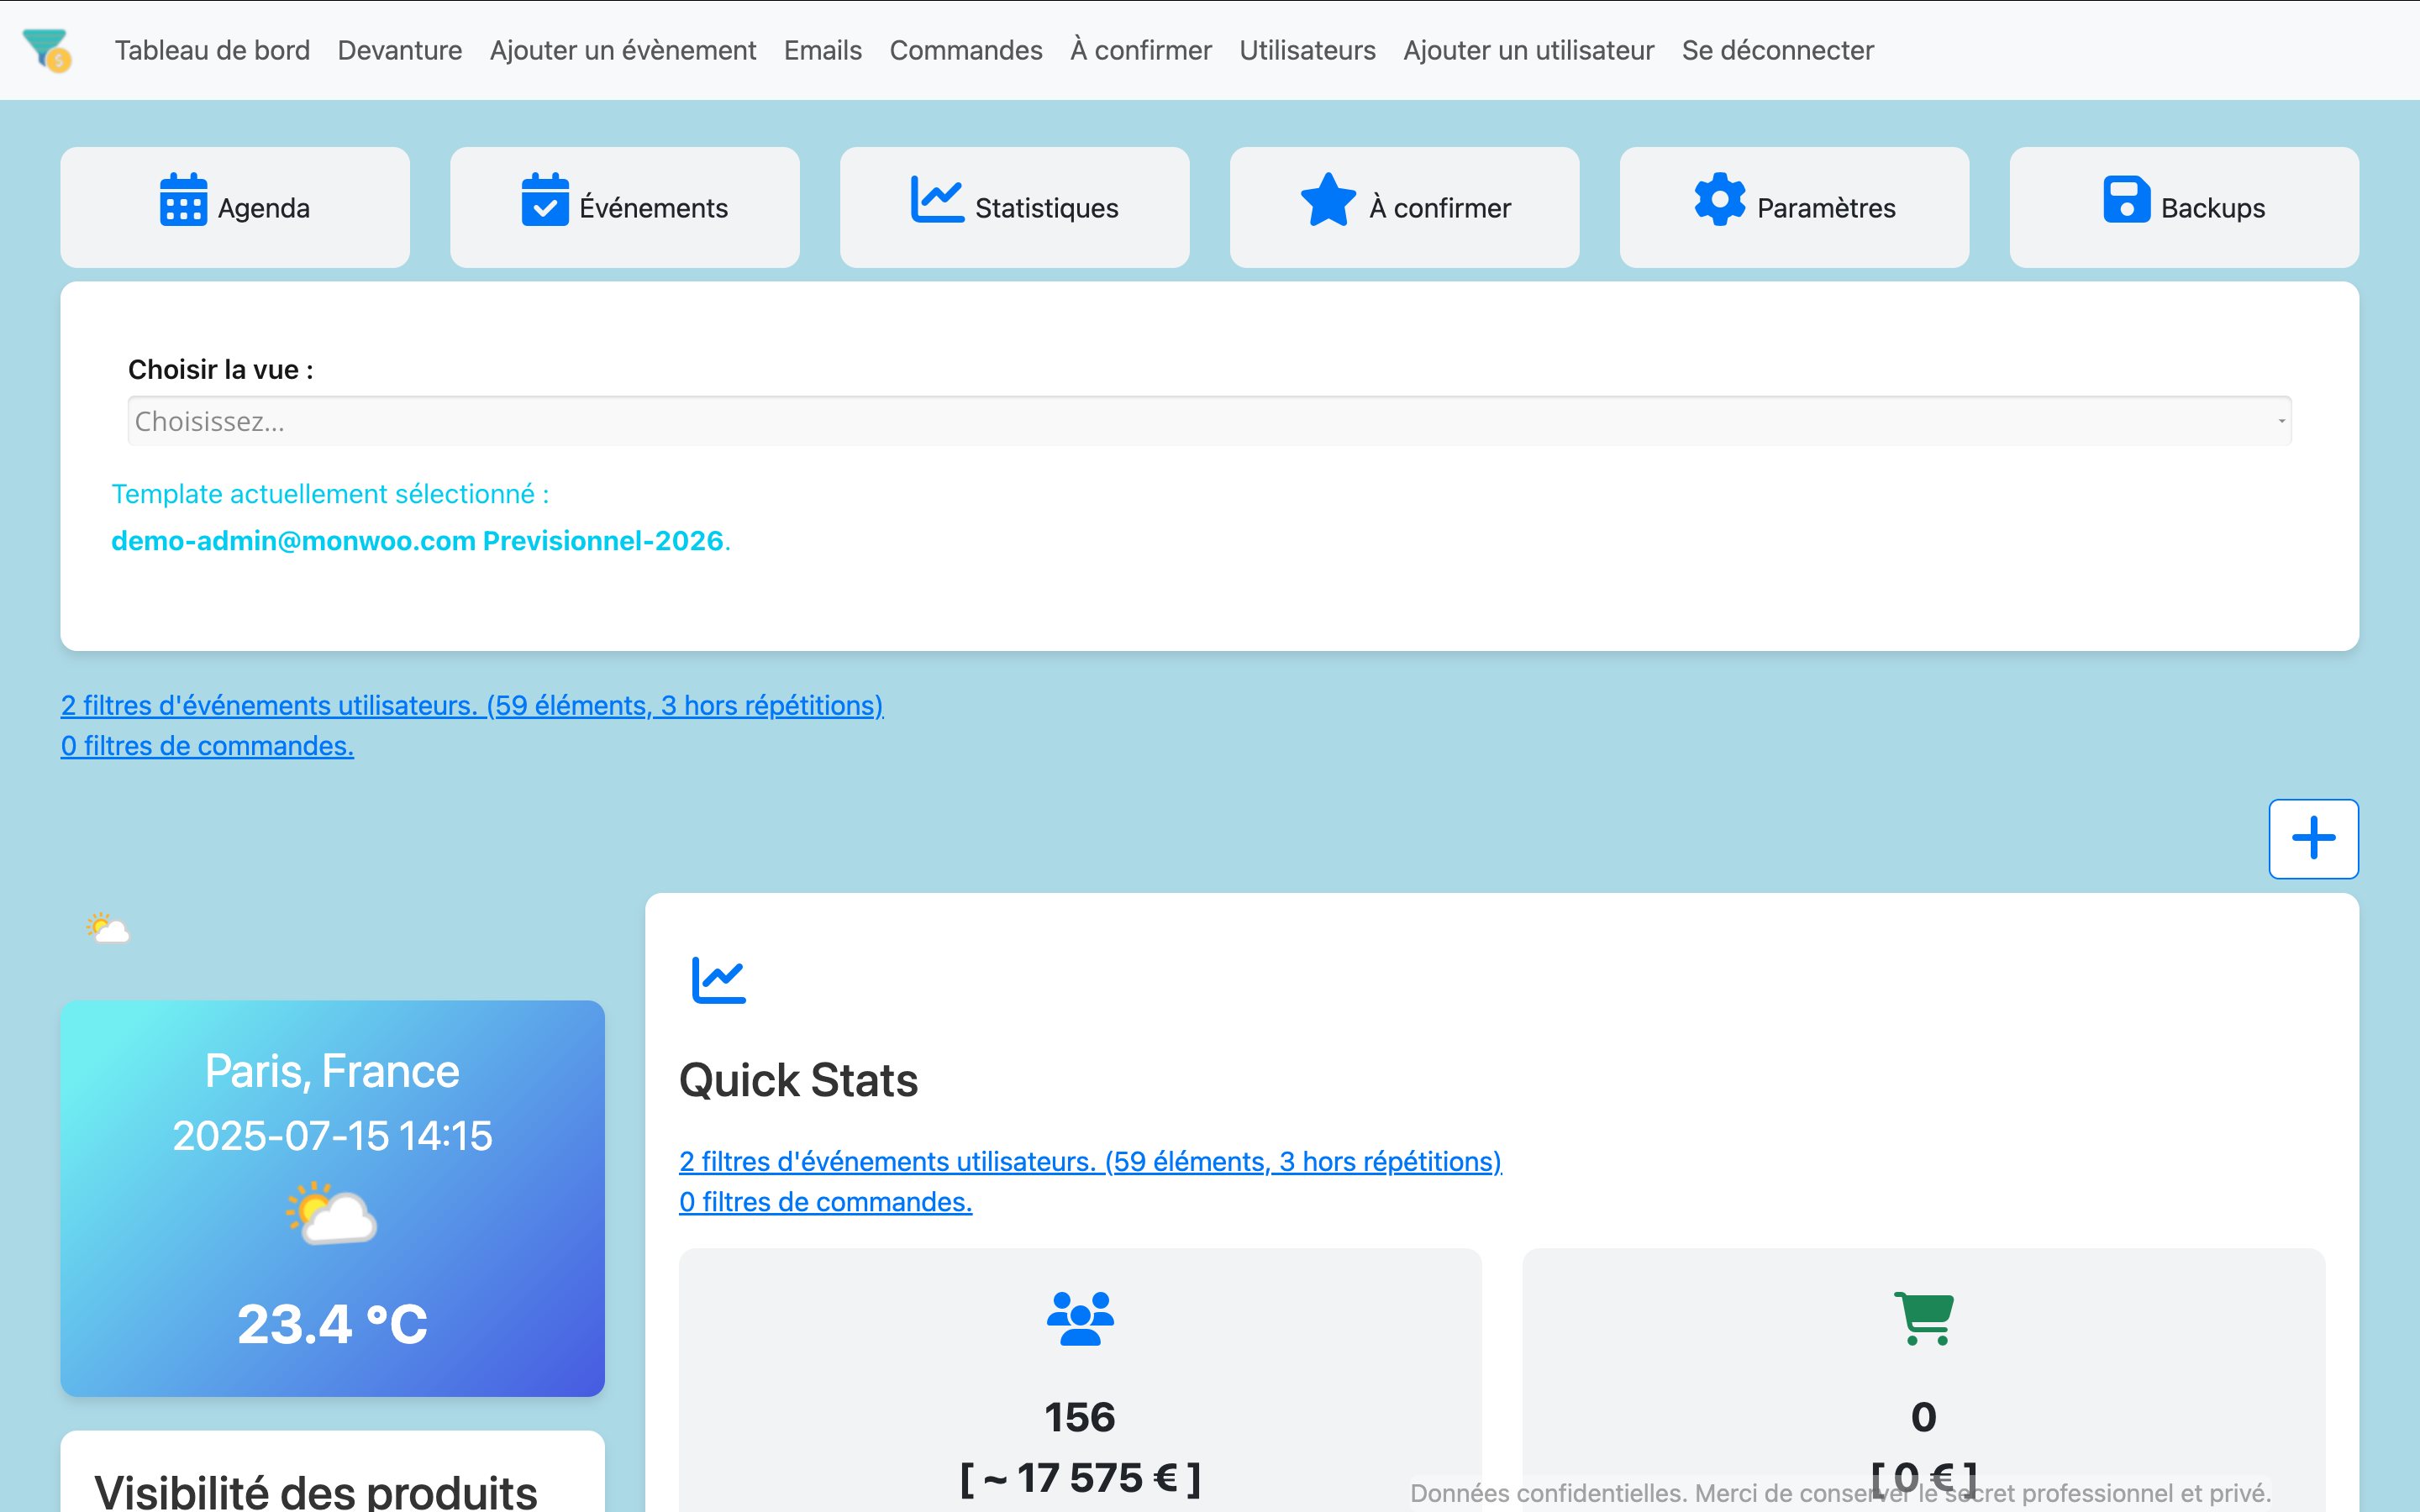The height and width of the screenshot is (1512, 2420).
Task: Open the top event filters link
Action: [x=471, y=705]
